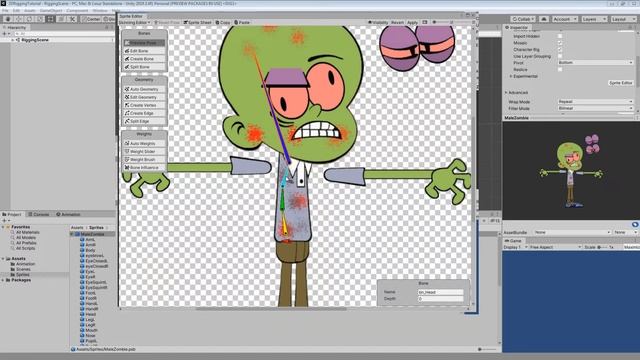Open the Visibility panel in Sprite Editor
Screen dimensions: 640x360
pyautogui.click(x=378, y=22)
